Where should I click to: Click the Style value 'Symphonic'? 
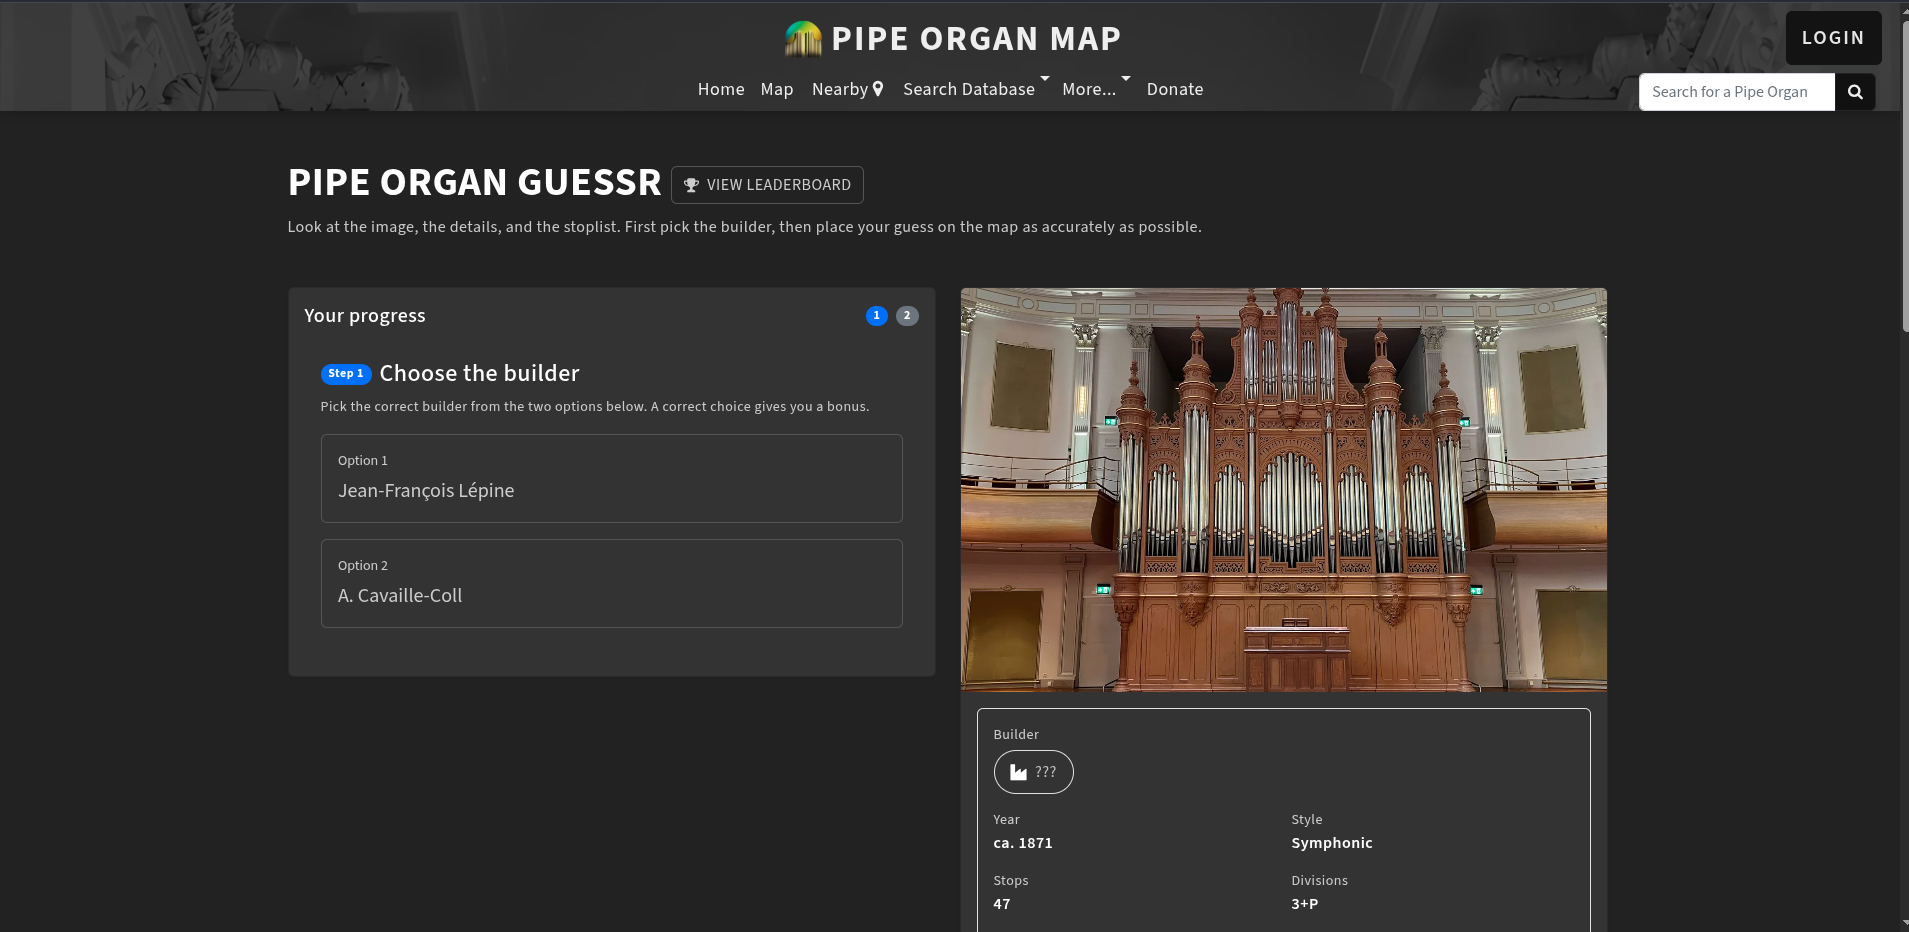(1331, 843)
